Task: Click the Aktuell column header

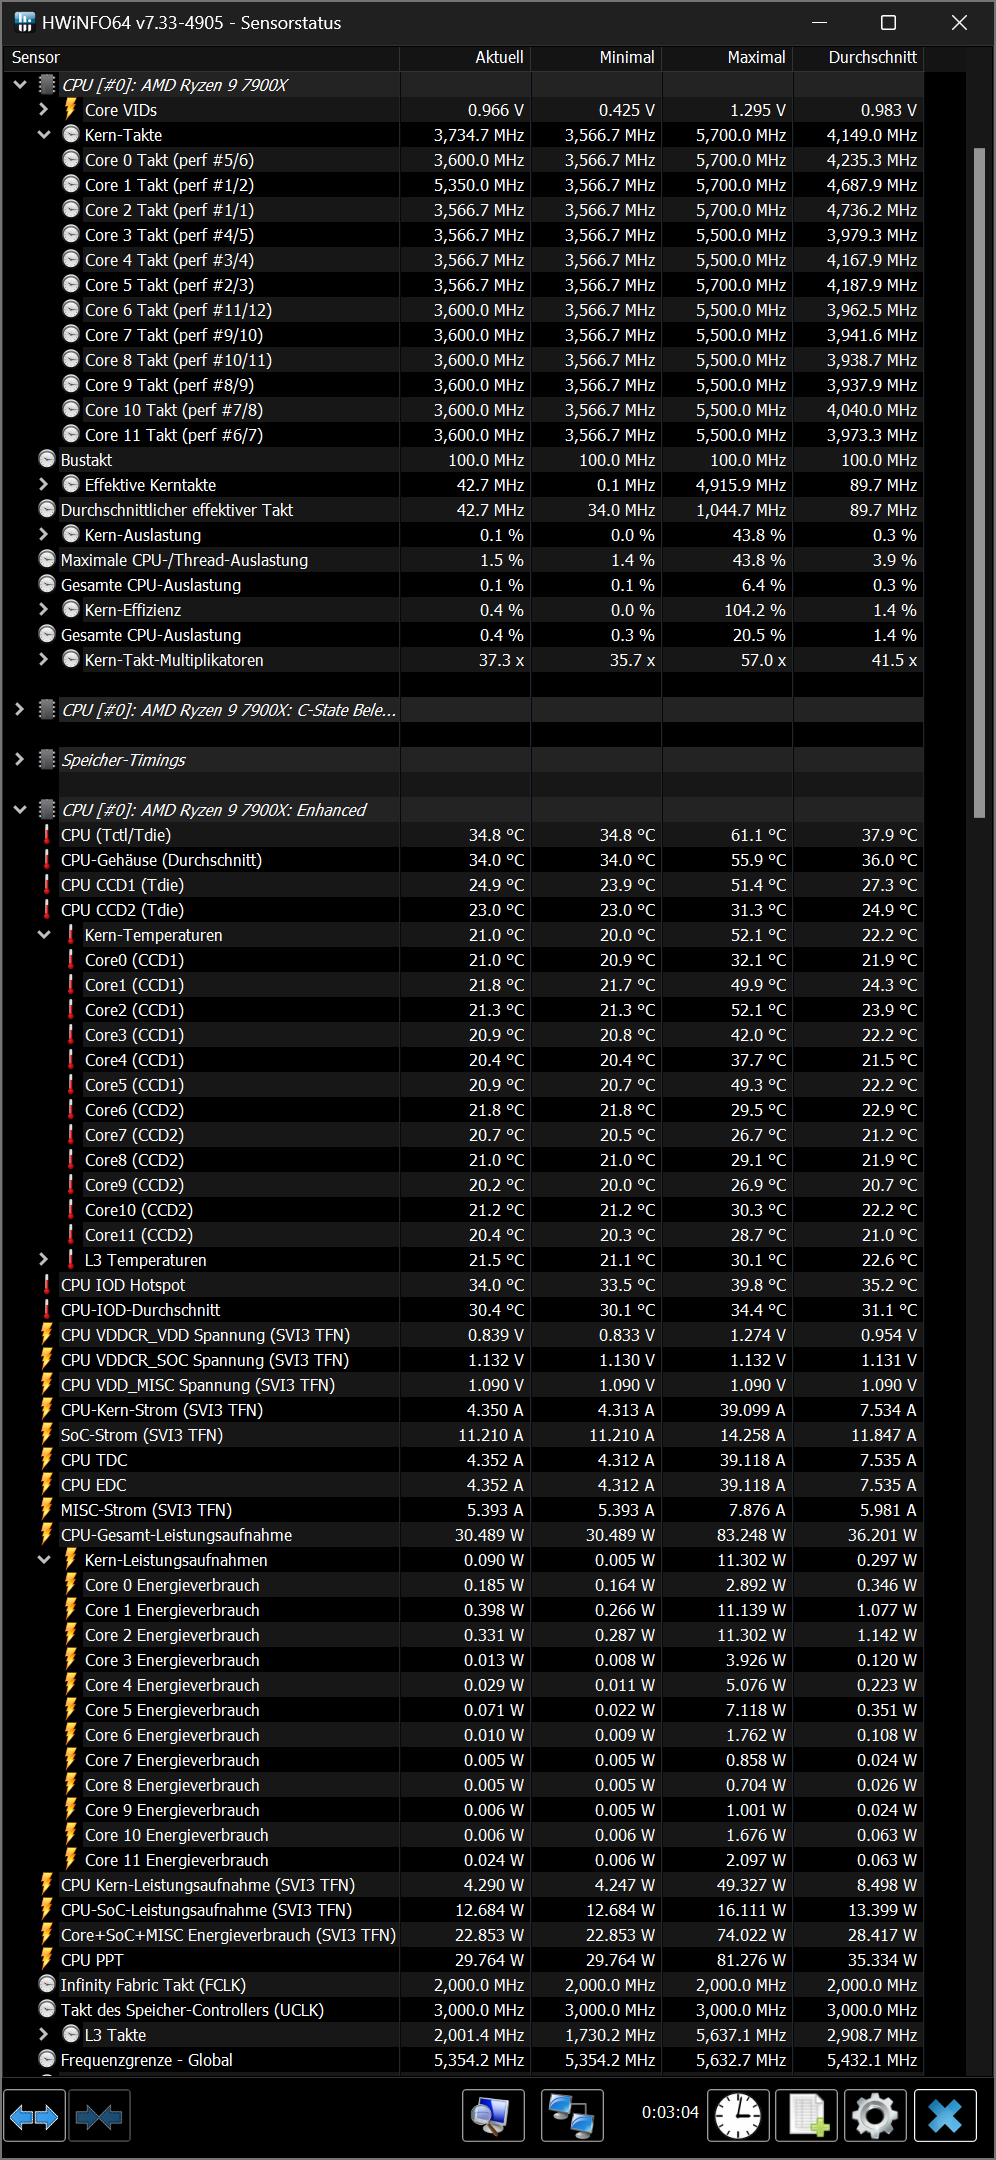Action: (465, 58)
